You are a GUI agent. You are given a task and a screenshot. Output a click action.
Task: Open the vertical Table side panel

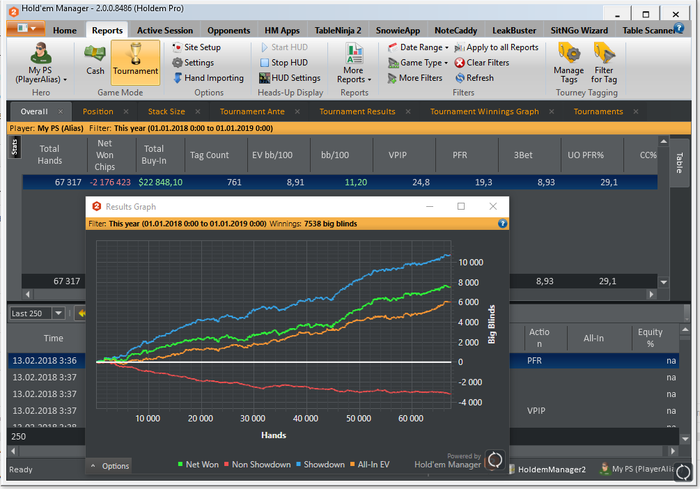coord(679,163)
